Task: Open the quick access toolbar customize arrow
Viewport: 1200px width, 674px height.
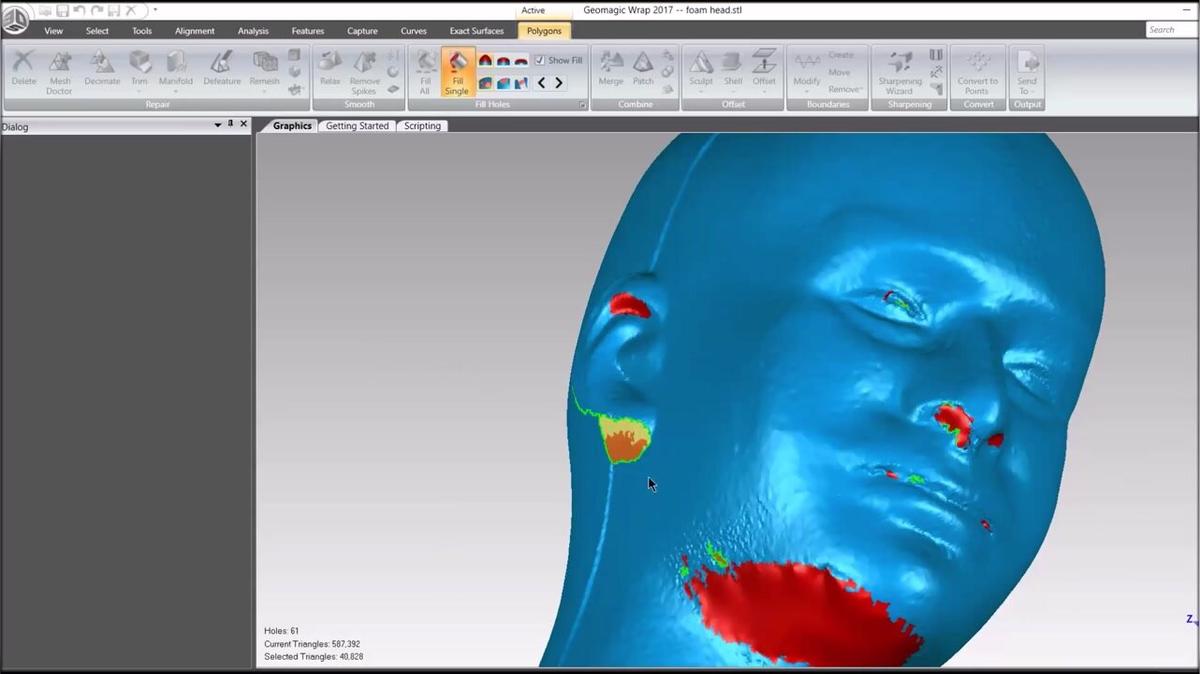Action: click(x=155, y=10)
